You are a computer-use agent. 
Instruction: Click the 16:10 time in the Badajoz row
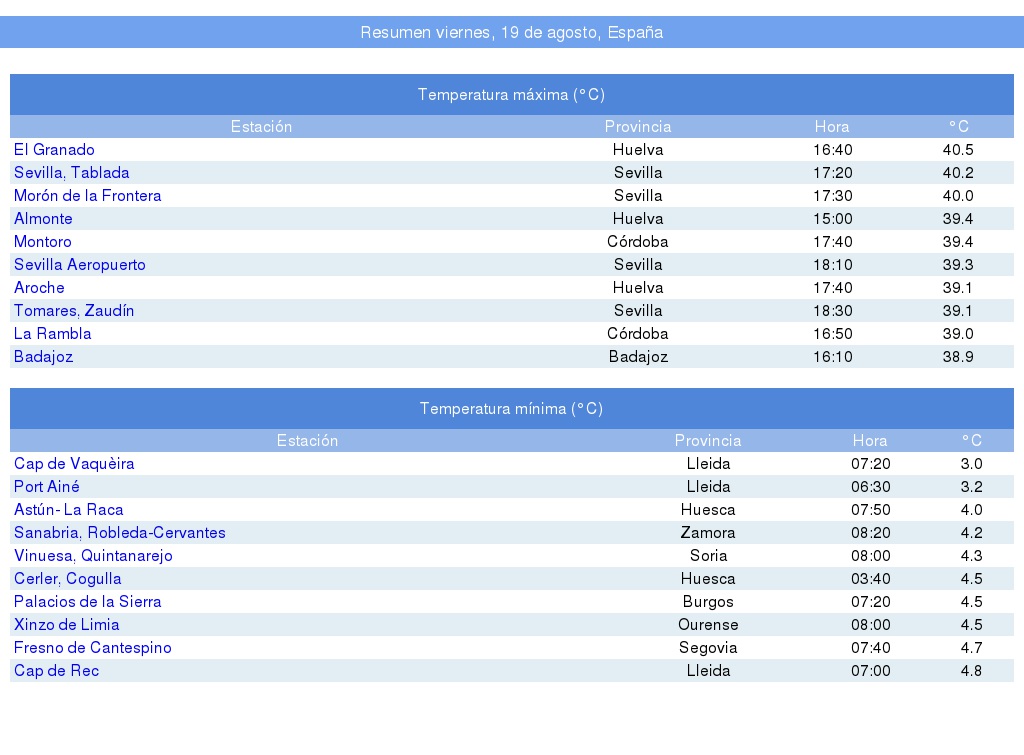[x=833, y=357]
